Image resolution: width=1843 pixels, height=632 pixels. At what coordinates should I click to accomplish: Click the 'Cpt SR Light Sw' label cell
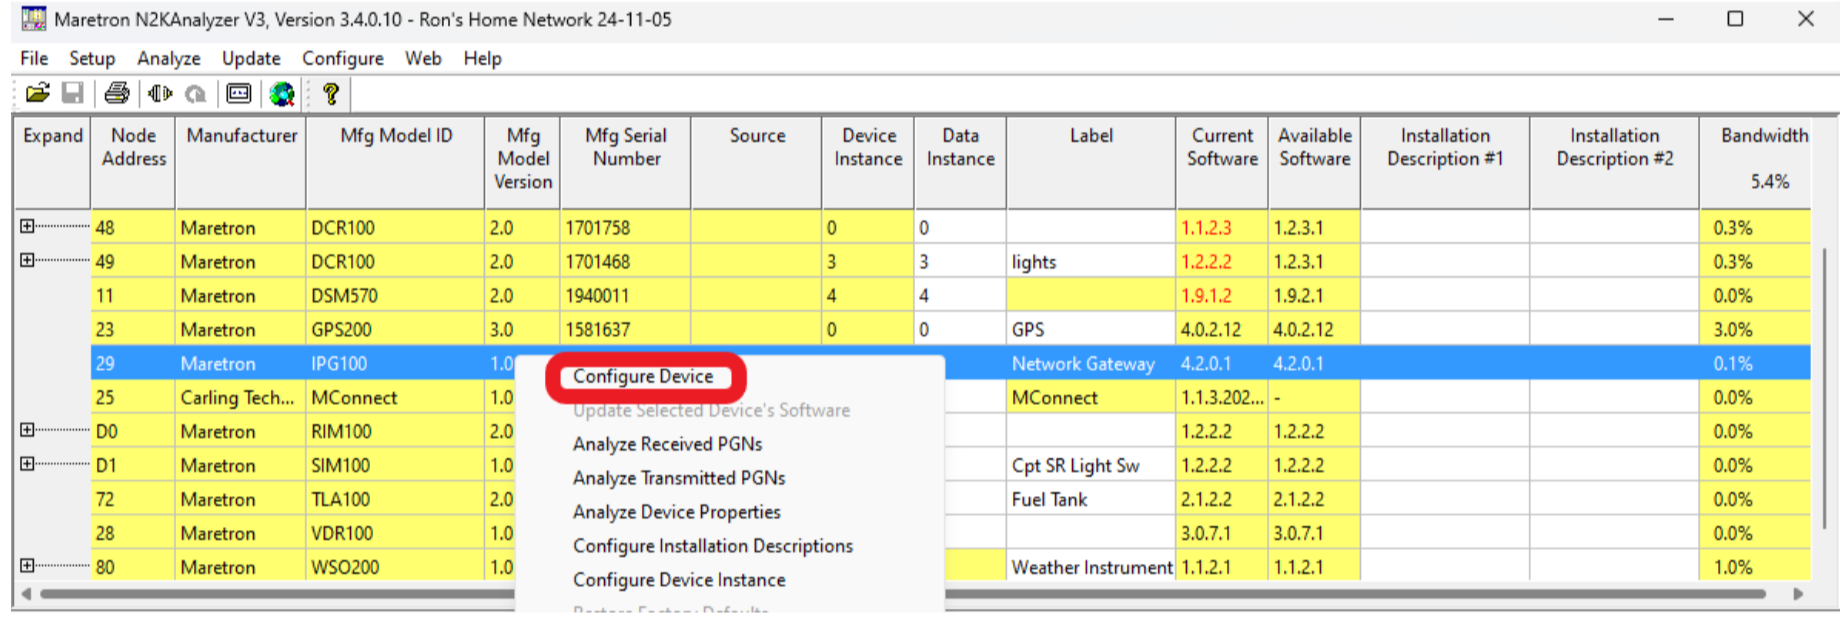pos(1091,466)
